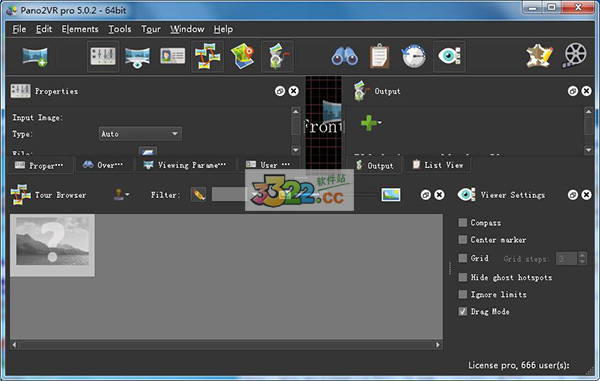
Task: Check the Ignore limits option
Action: [463, 294]
